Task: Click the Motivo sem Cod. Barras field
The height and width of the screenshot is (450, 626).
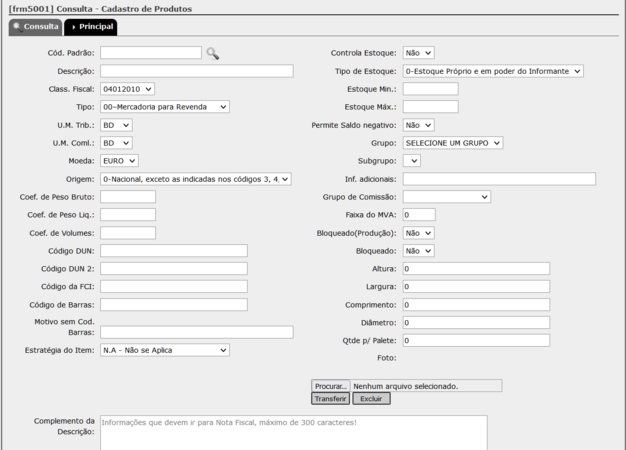Action: click(197, 332)
